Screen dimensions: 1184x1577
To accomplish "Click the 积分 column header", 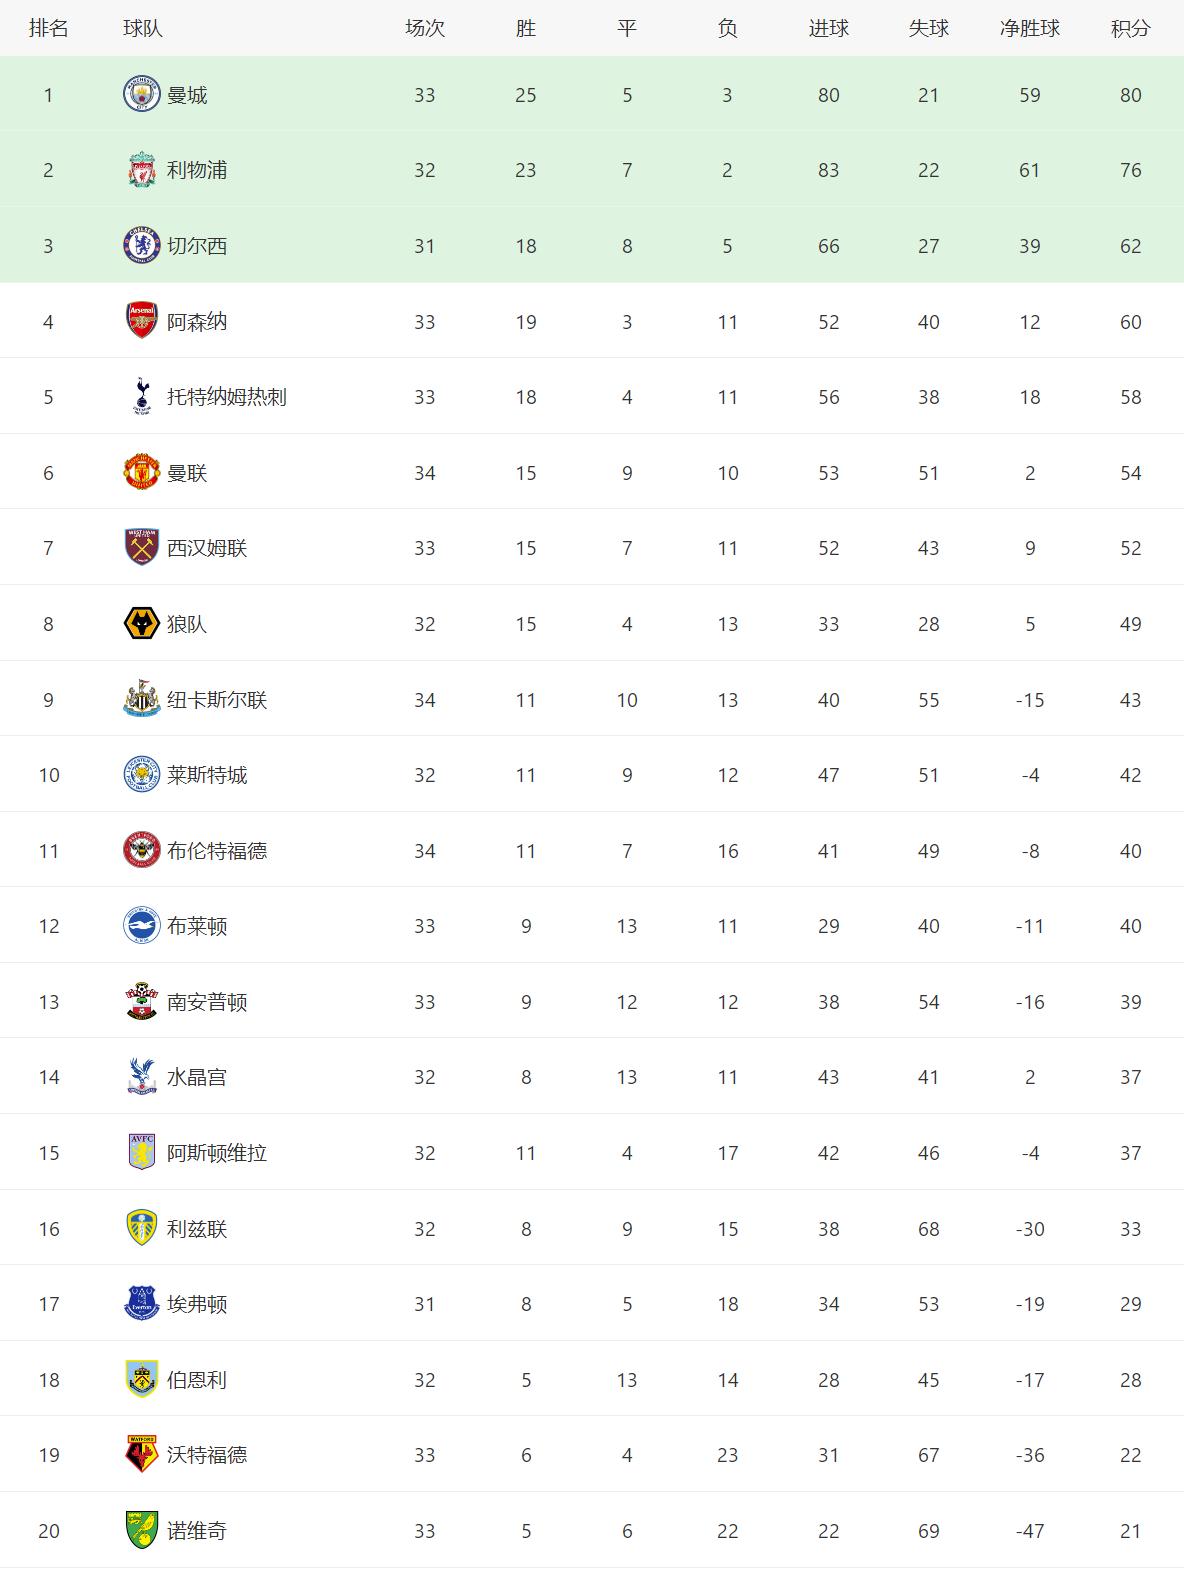I will coord(1130,28).
